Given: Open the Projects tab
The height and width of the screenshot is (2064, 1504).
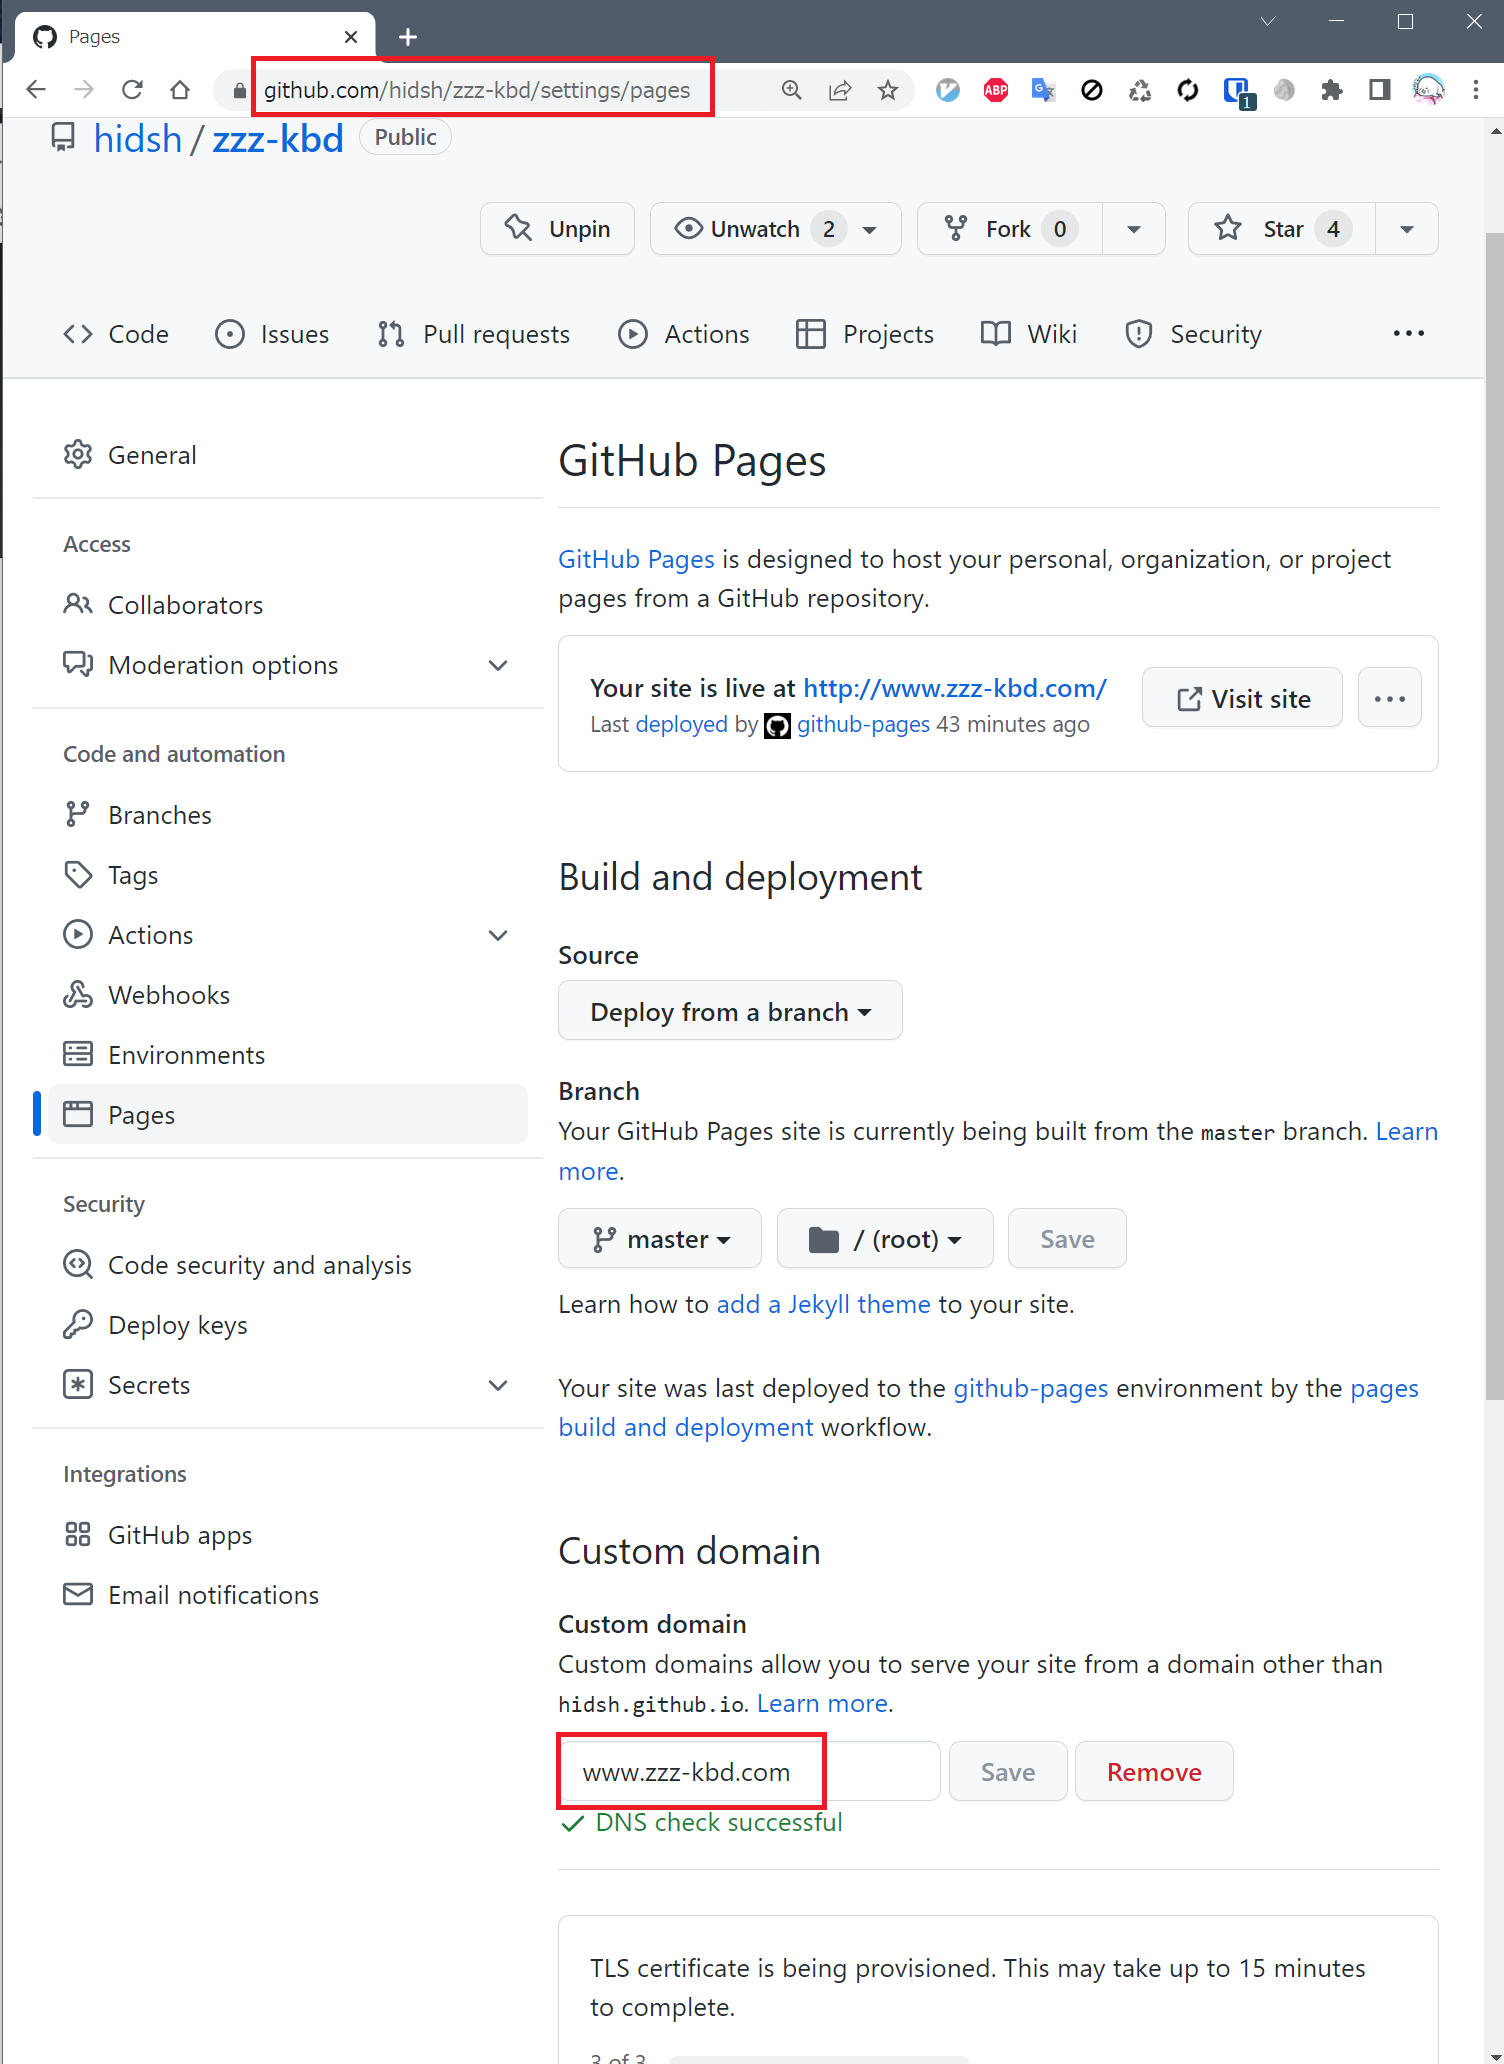Looking at the screenshot, I should pyautogui.click(x=865, y=334).
